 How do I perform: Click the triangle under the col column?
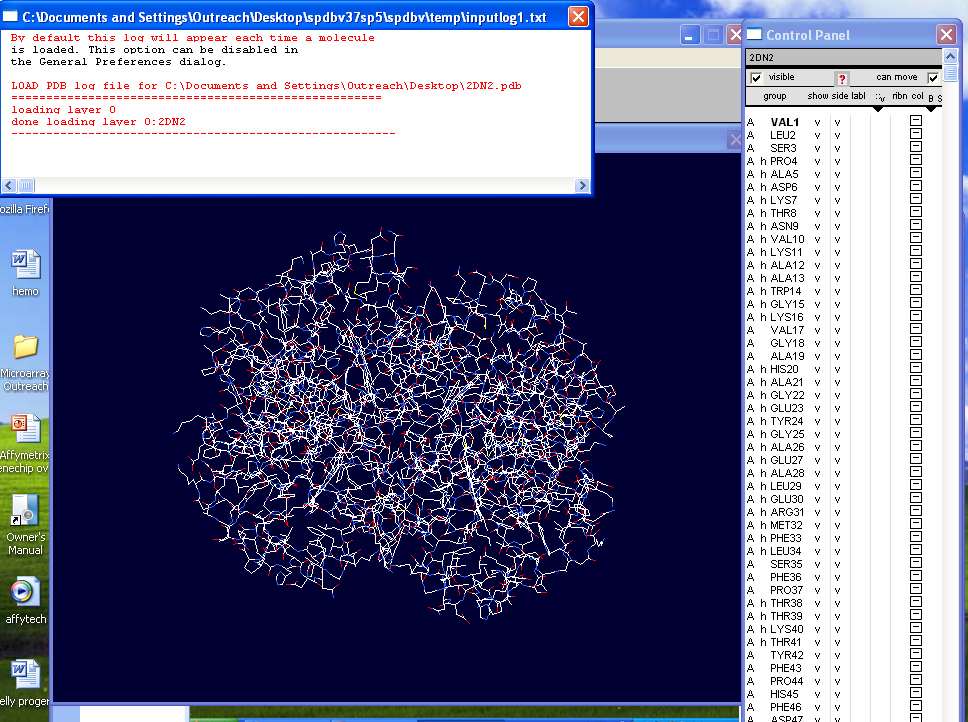(931, 108)
